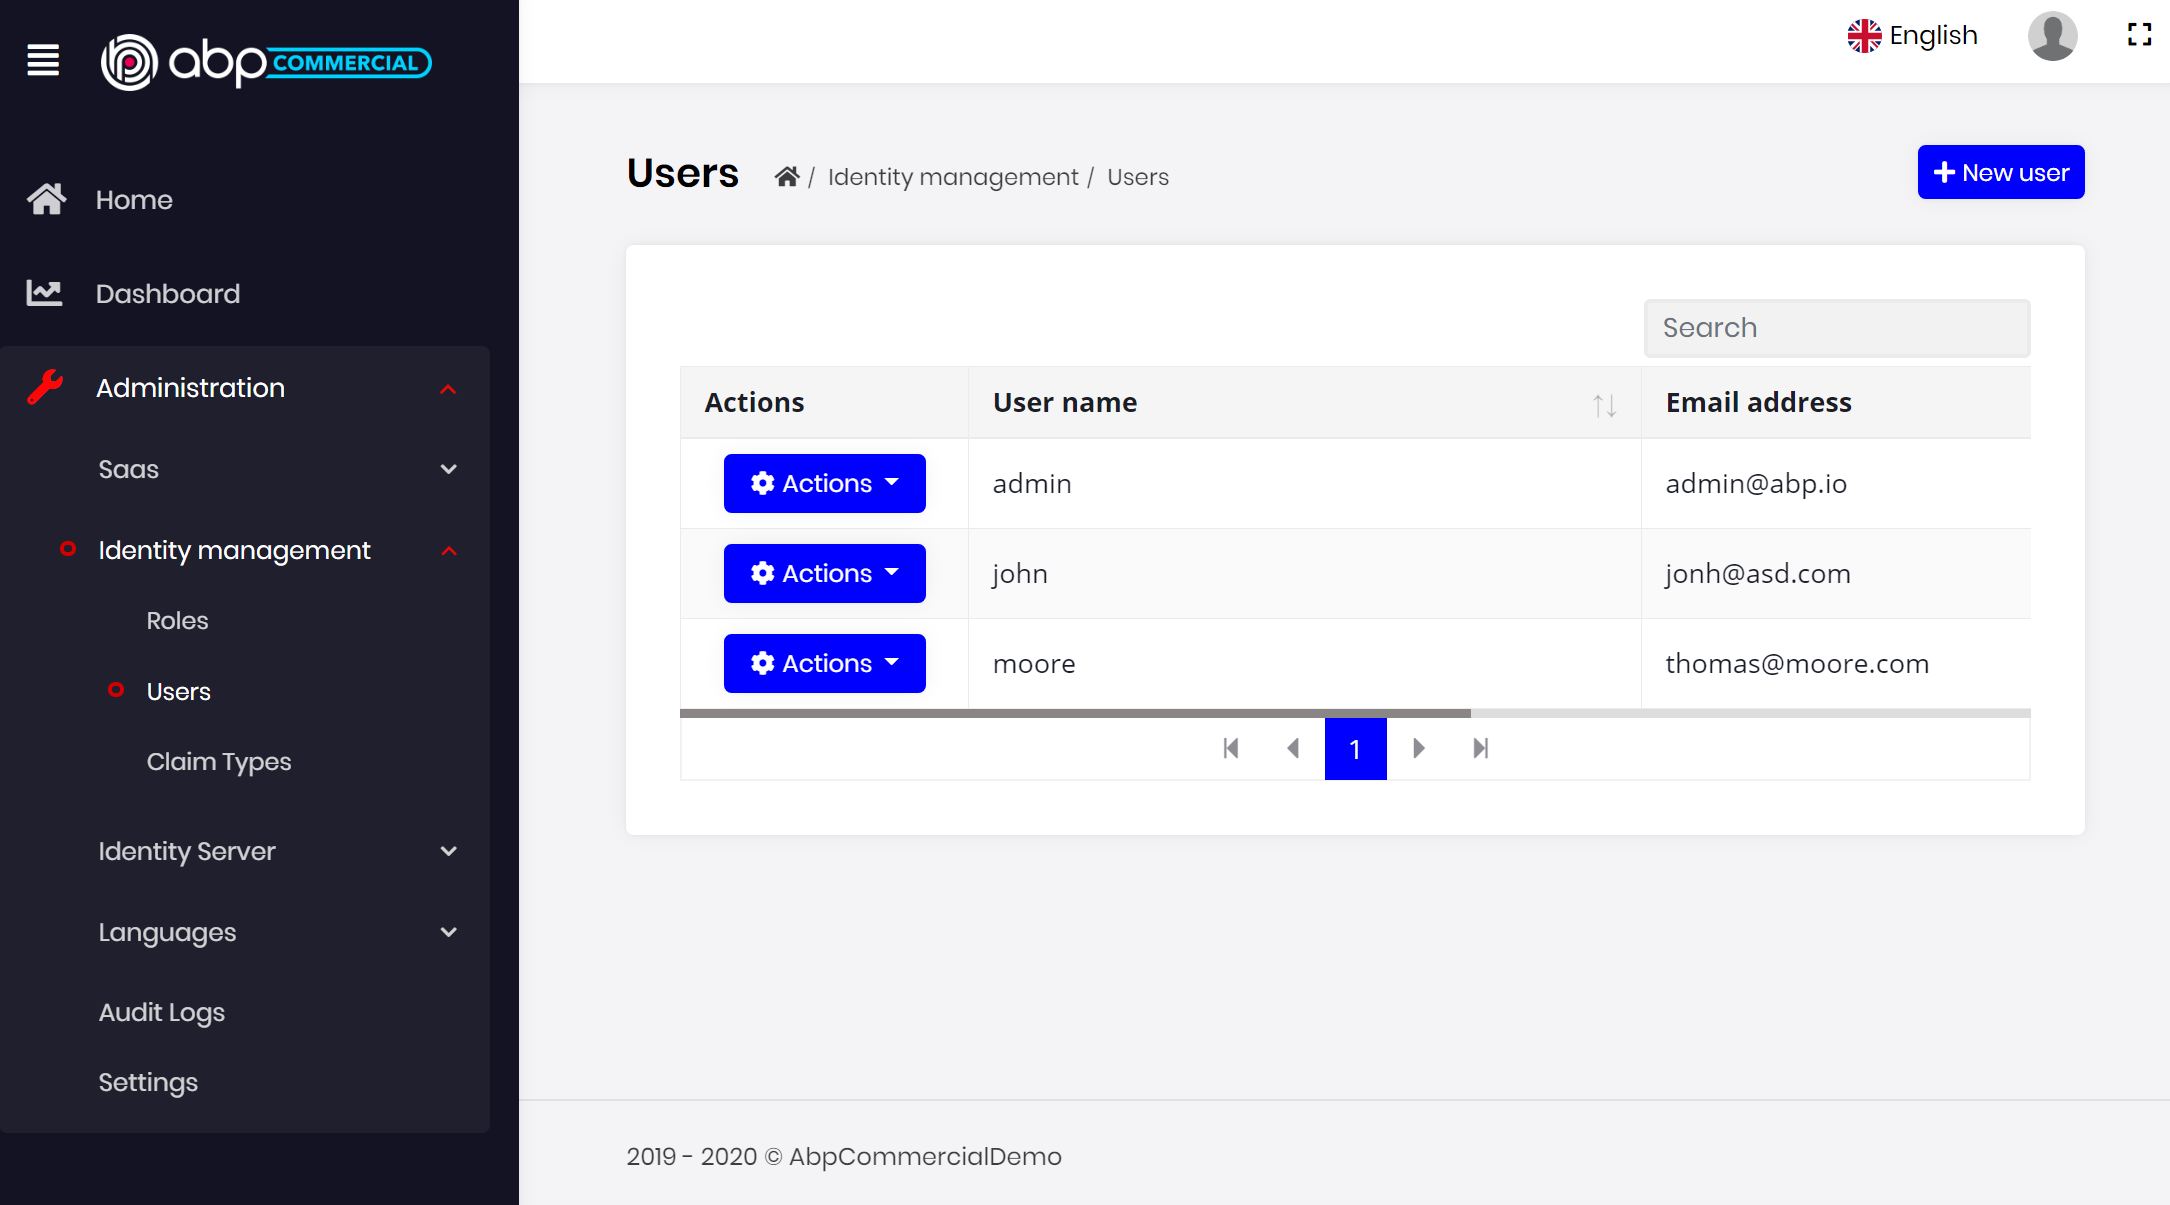Expand the Saas submenu
2170x1205 pixels.
click(x=276, y=469)
